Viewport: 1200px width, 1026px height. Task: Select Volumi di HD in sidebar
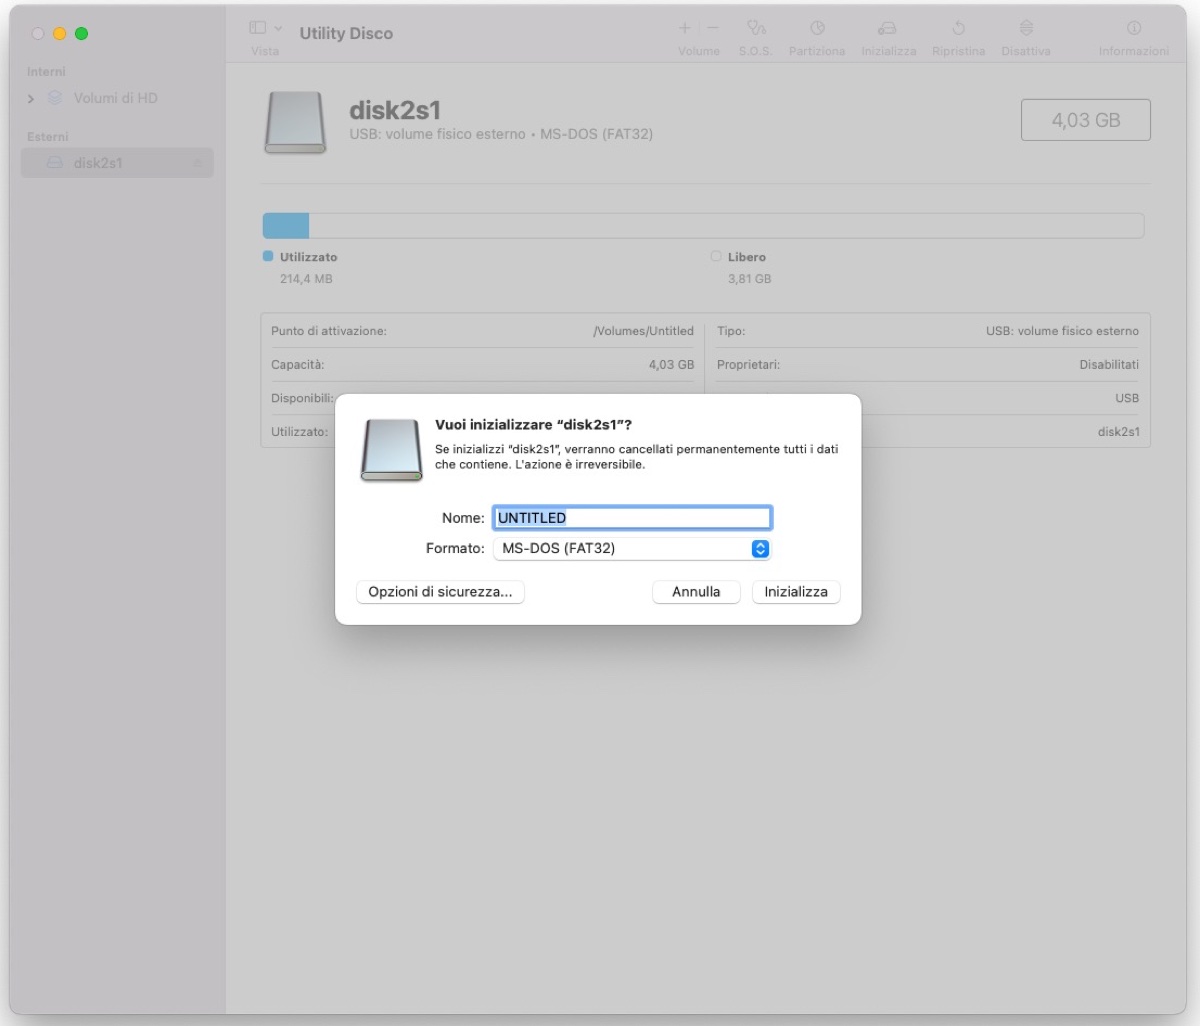[116, 98]
